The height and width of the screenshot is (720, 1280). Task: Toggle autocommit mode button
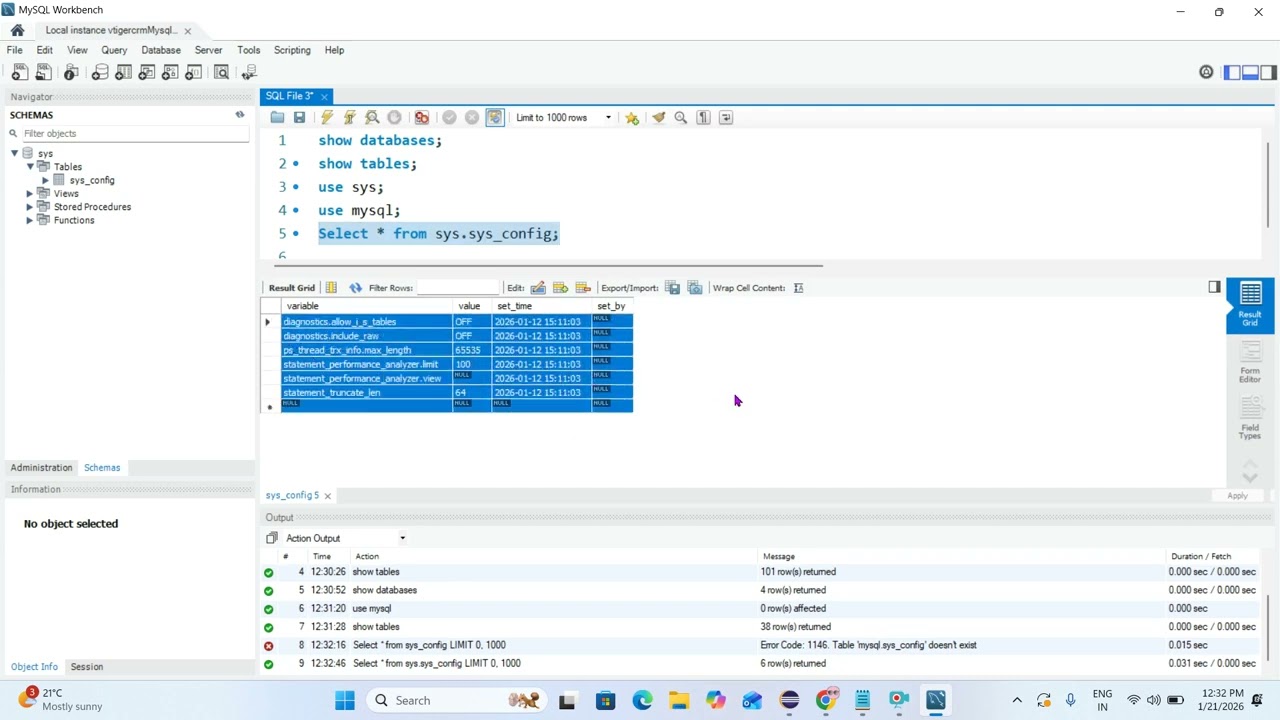click(x=495, y=118)
